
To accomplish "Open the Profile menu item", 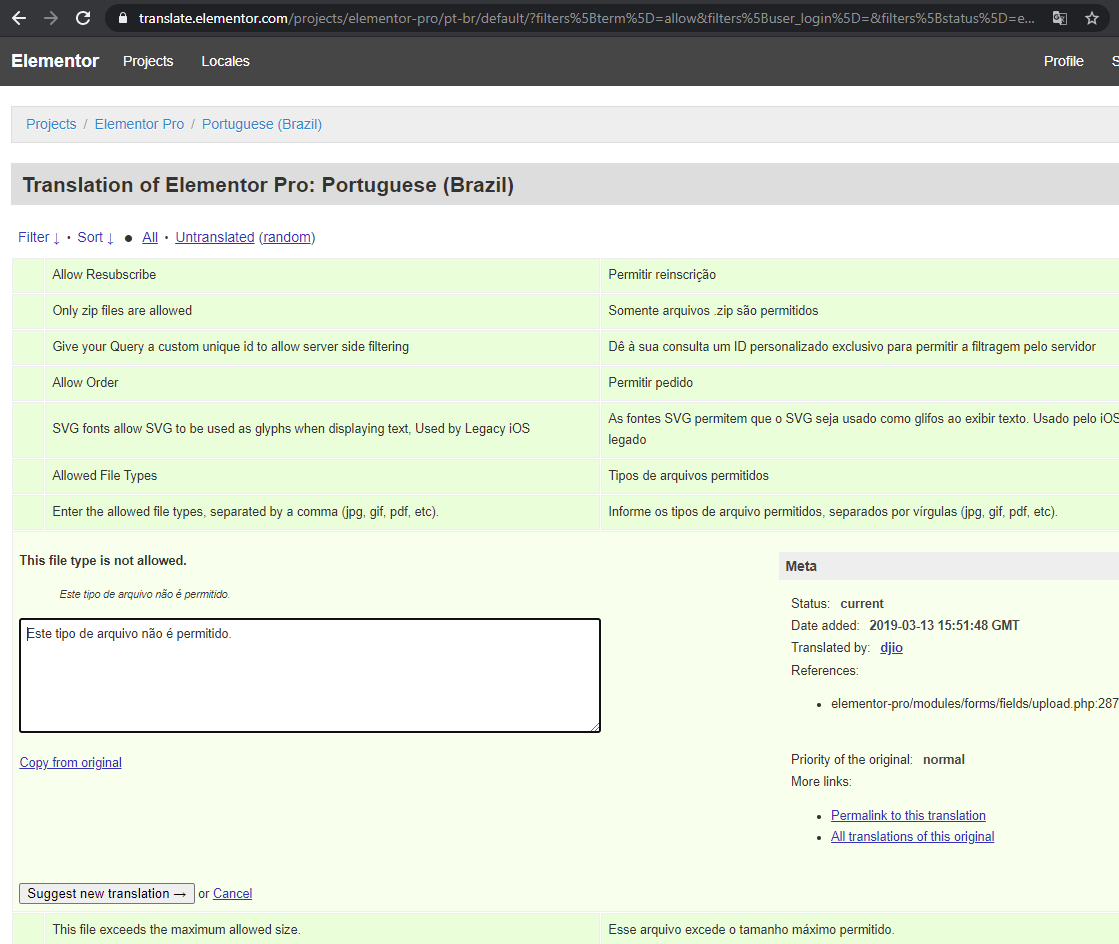I will pyautogui.click(x=1063, y=61).
